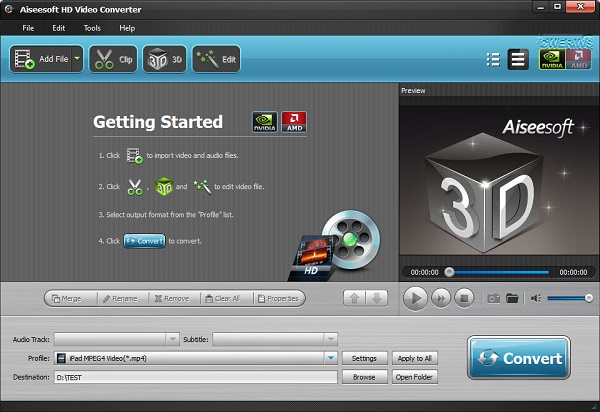Click the big Convert button
The width and height of the screenshot is (600, 412).
pos(518,359)
